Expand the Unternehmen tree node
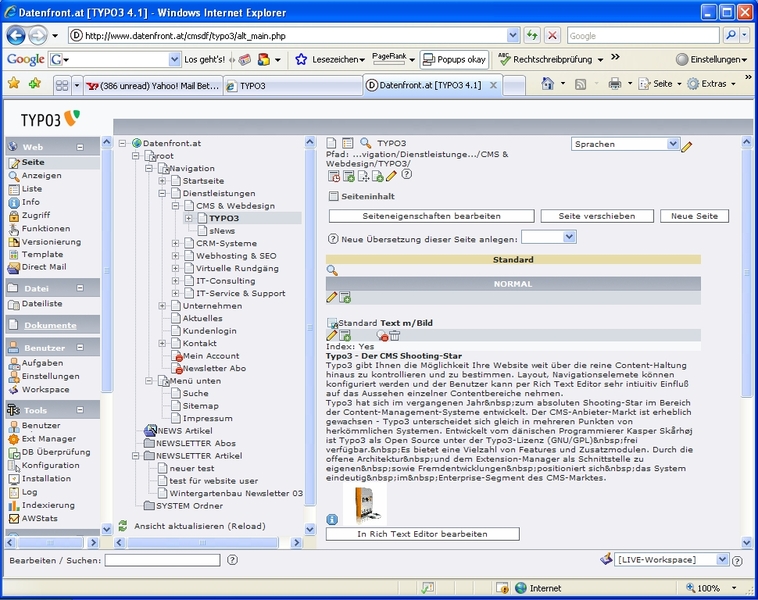 [162, 306]
